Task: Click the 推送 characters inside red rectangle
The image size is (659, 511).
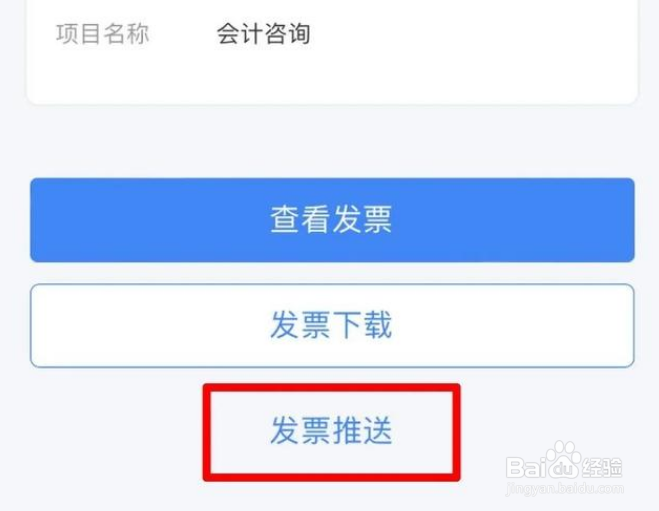Action: (x=362, y=431)
